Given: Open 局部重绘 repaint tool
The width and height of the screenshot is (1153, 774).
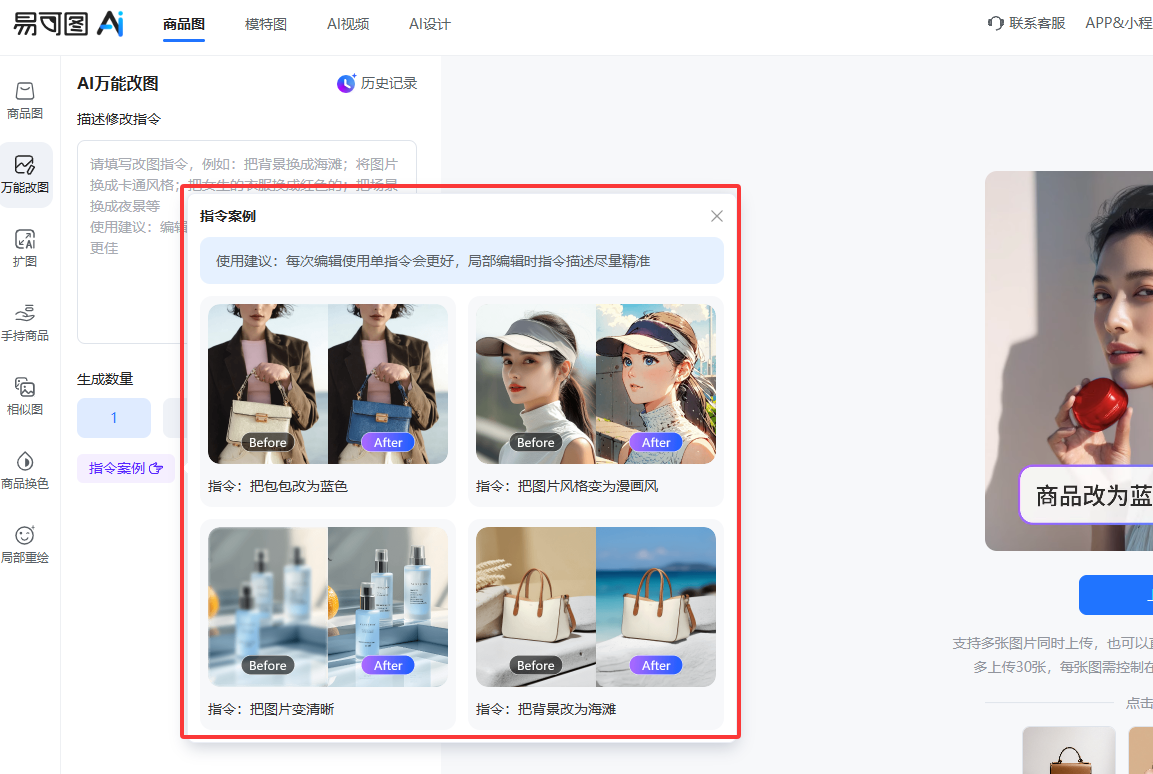Looking at the screenshot, I should click(25, 544).
